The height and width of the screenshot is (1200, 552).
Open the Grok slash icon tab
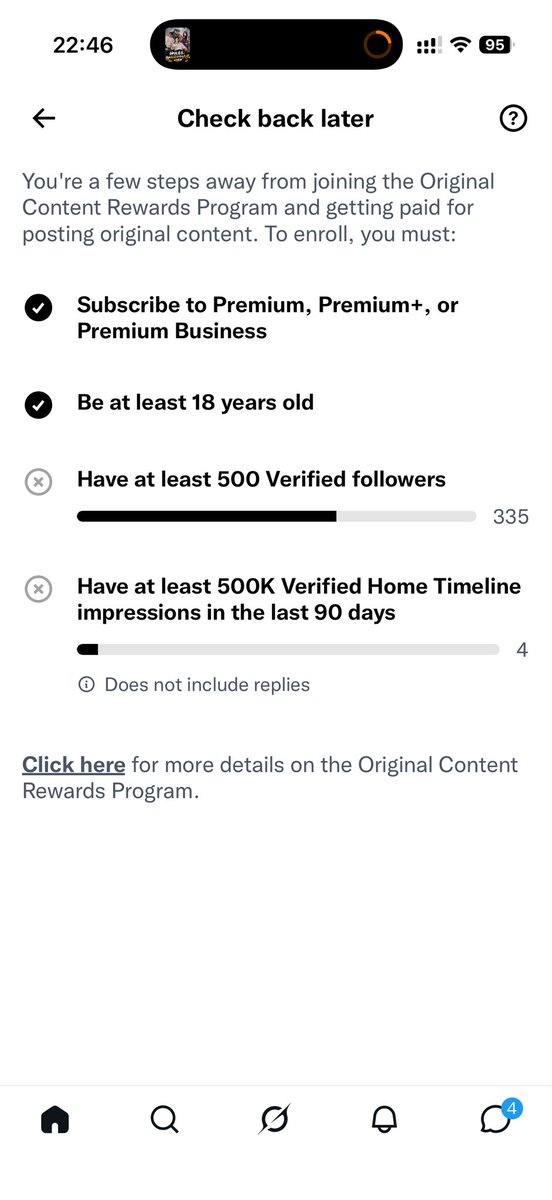(x=274, y=1120)
